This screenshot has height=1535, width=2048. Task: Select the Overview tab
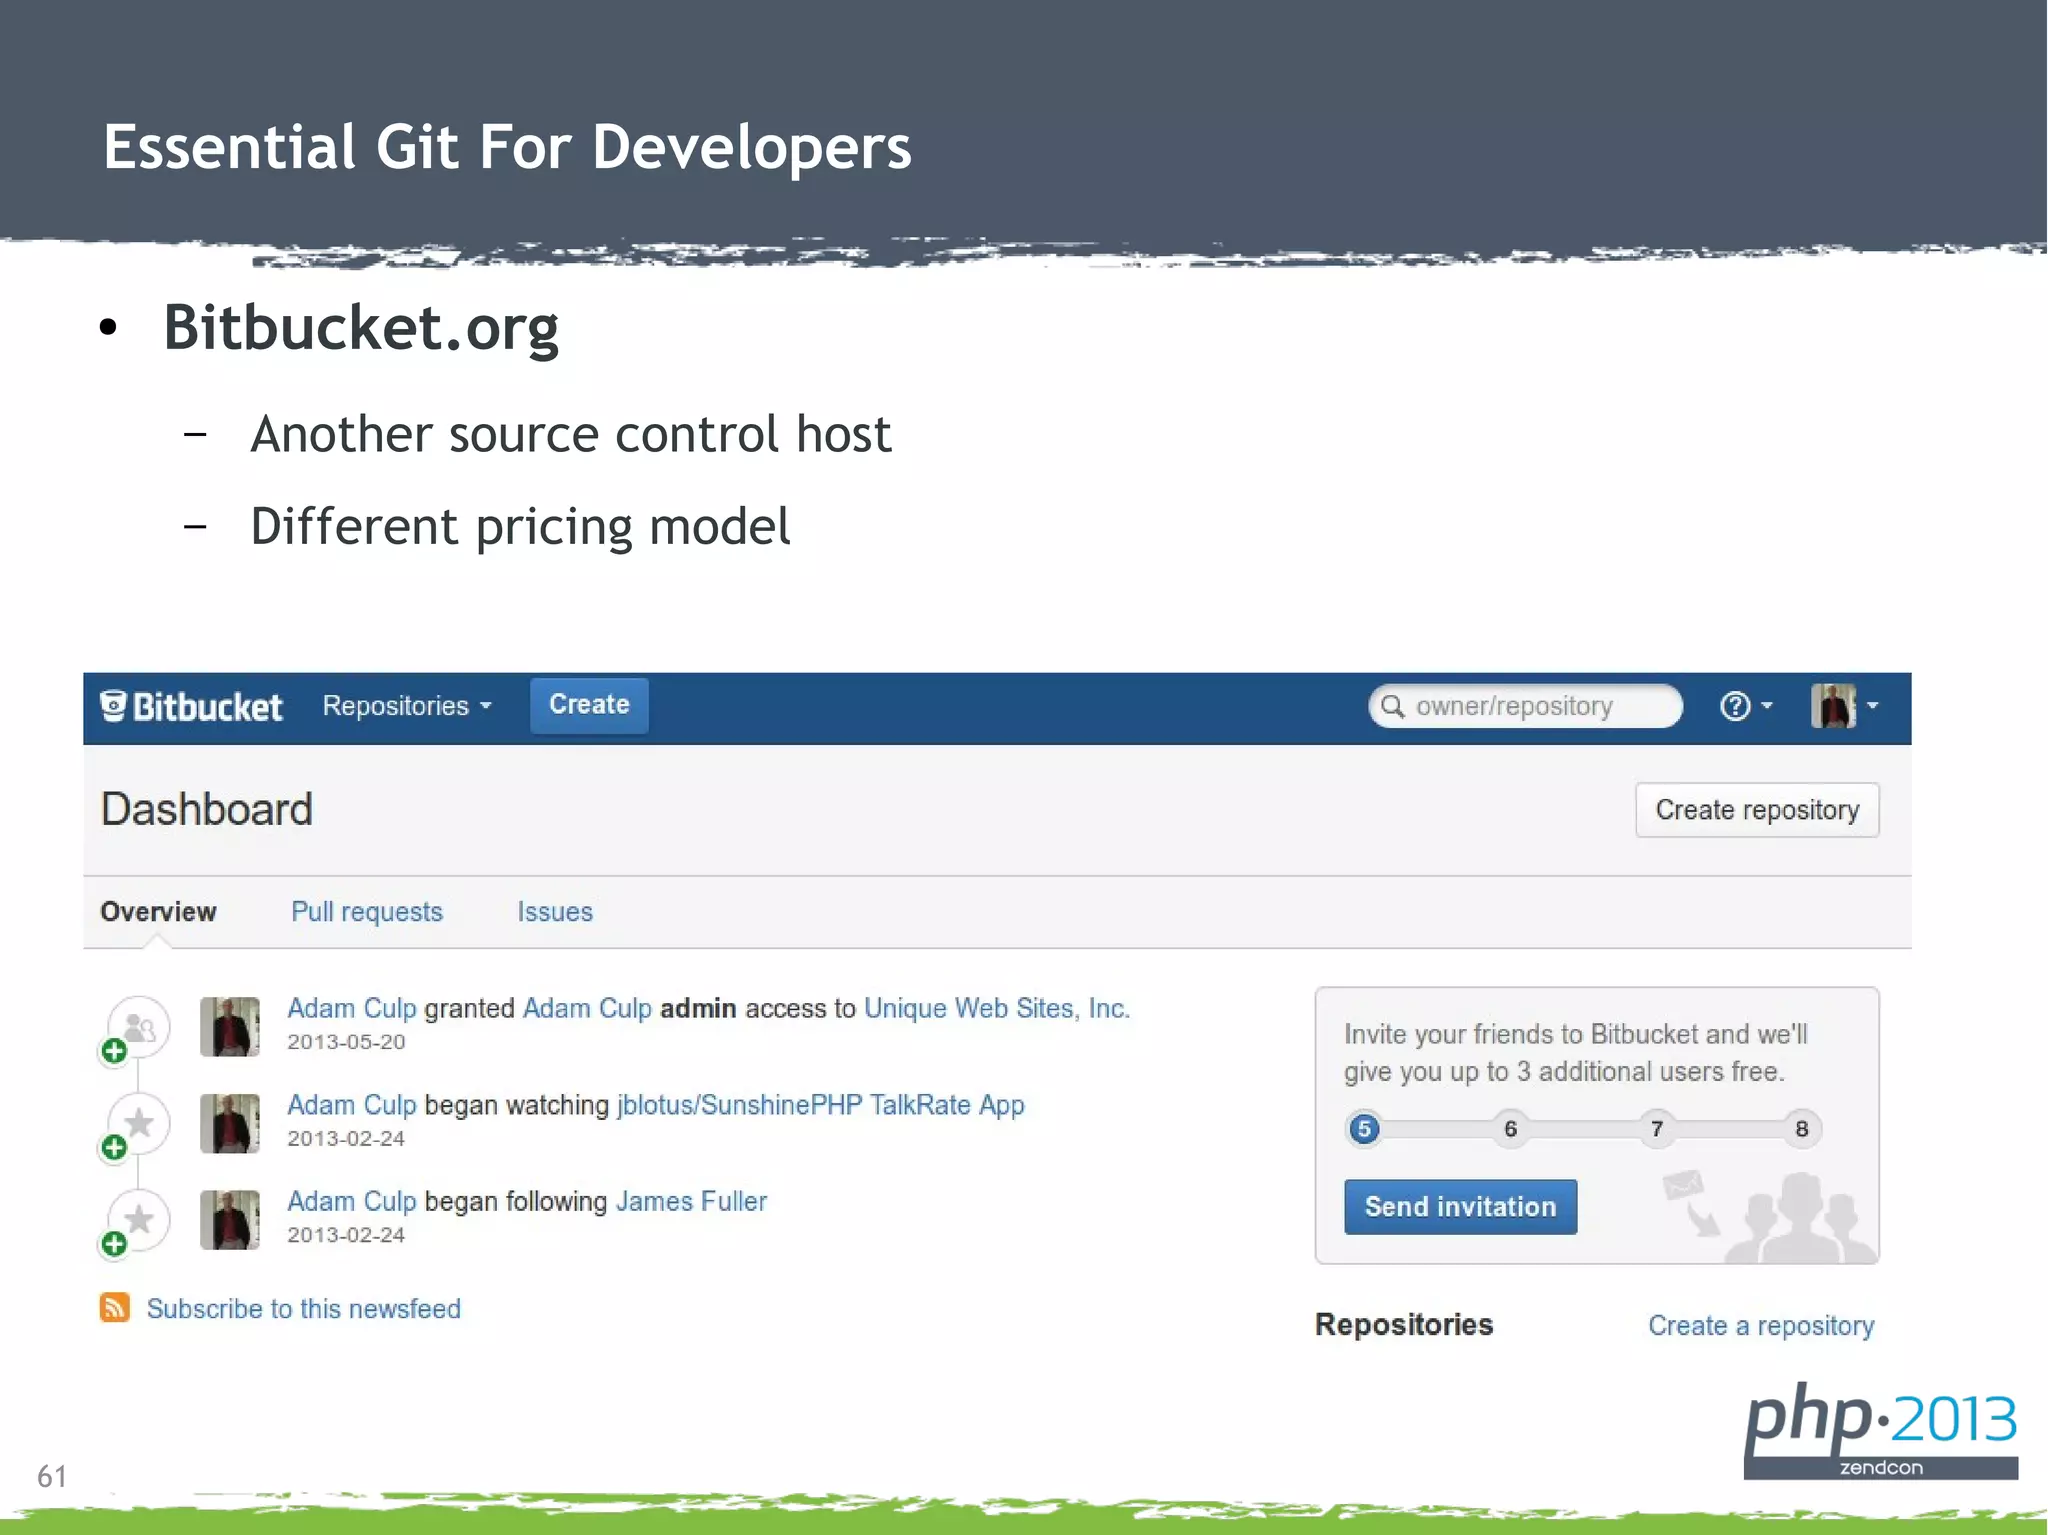click(158, 912)
